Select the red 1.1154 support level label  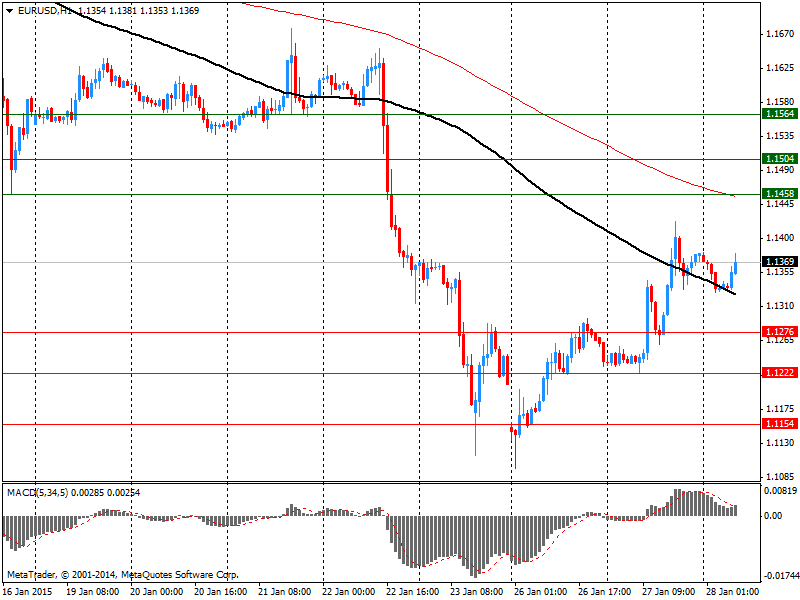[780, 424]
